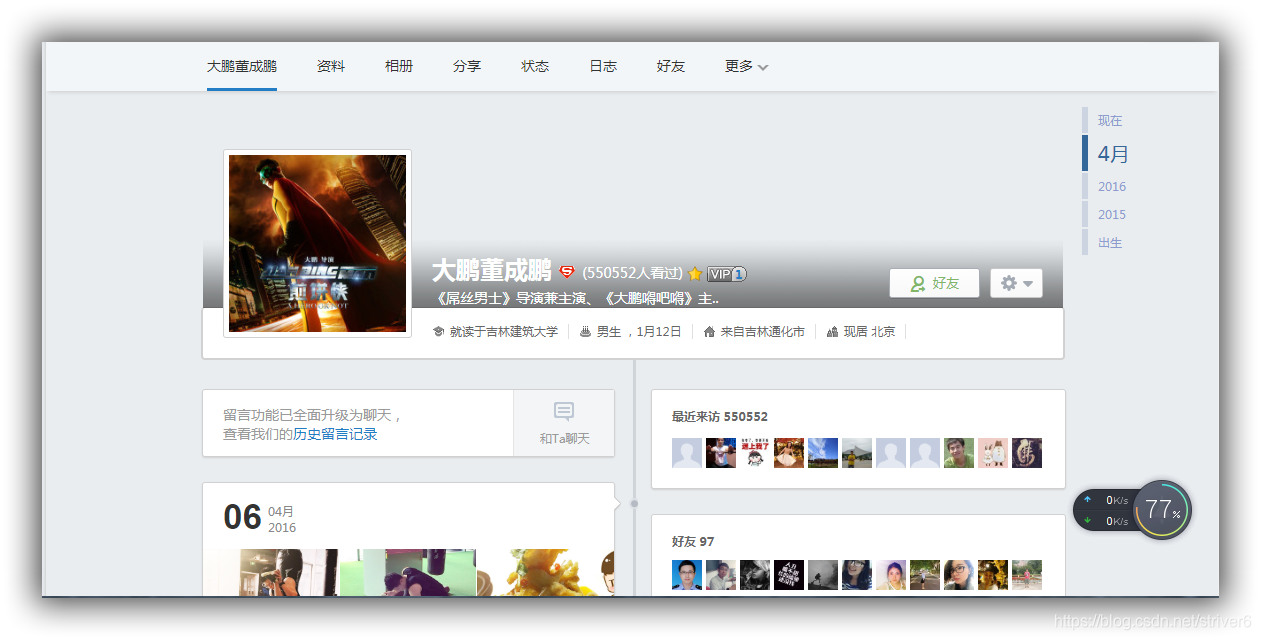Jump to 现在 on the timeline

pos(1110,120)
